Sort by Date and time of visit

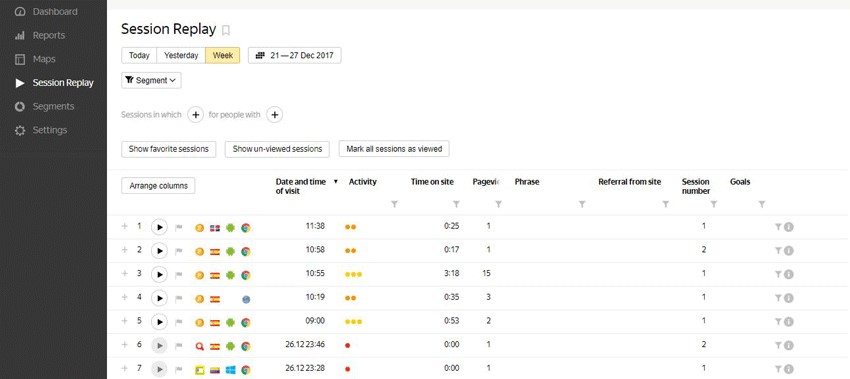tap(301, 186)
